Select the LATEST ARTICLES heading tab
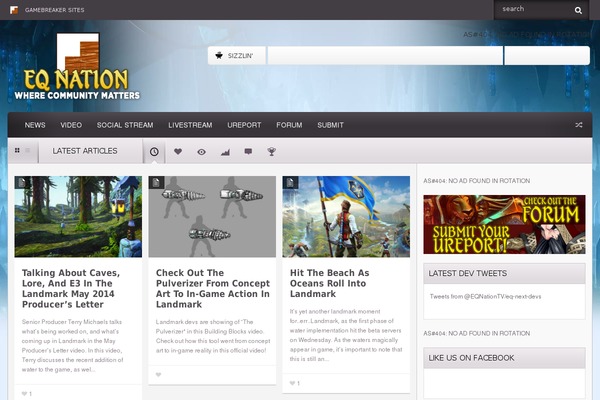 coord(85,151)
